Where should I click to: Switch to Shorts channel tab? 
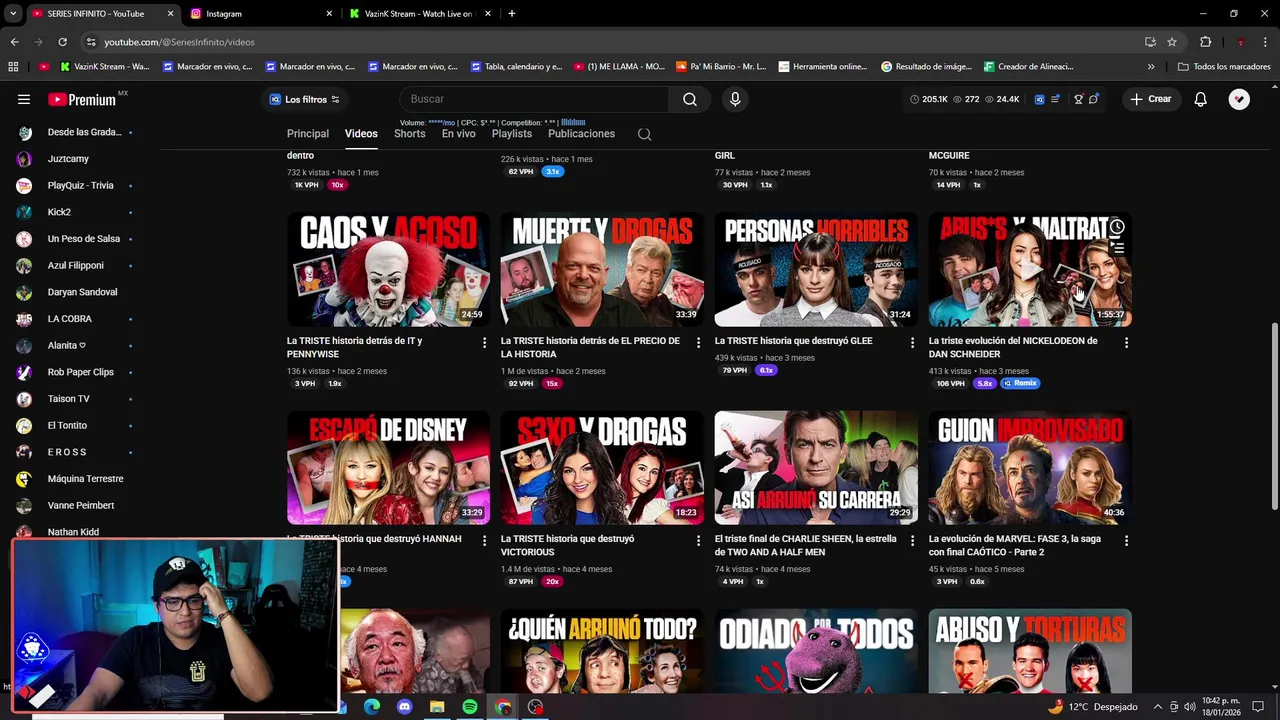[409, 134]
